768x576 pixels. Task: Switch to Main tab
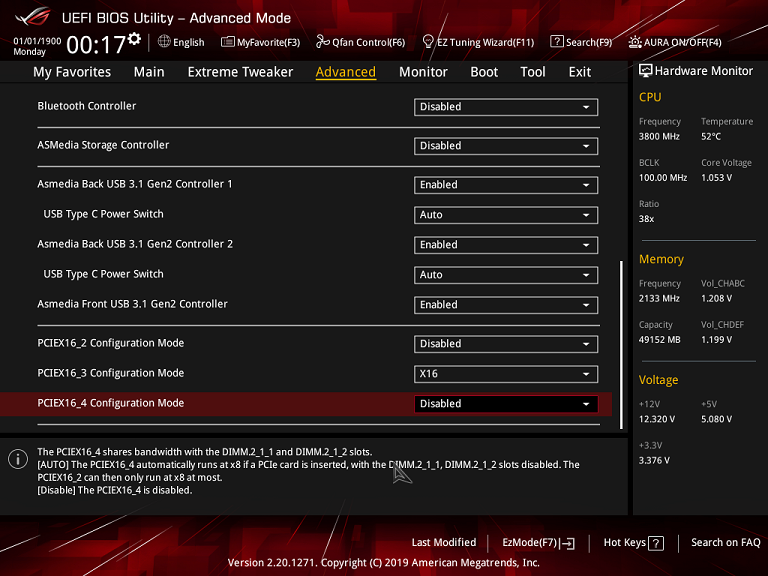(x=149, y=72)
